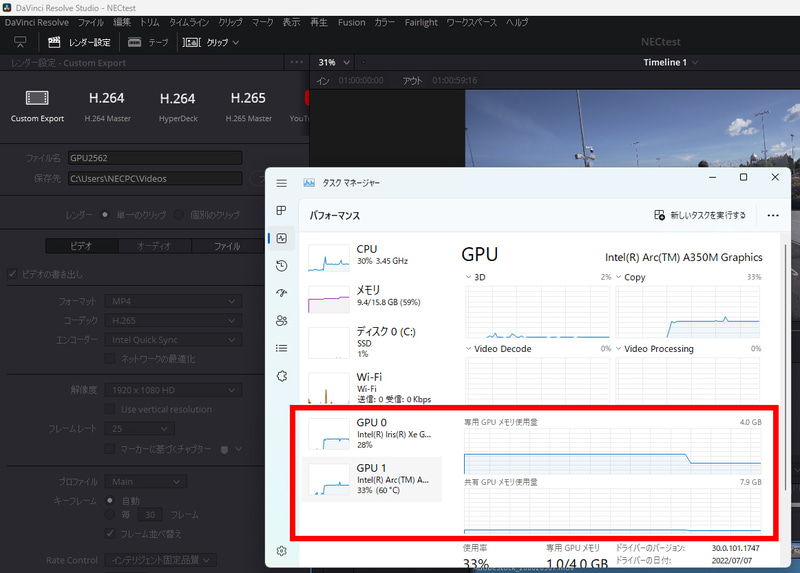Select Every N frames keyframe radio button
This screenshot has height=573, width=800.
tap(110, 514)
